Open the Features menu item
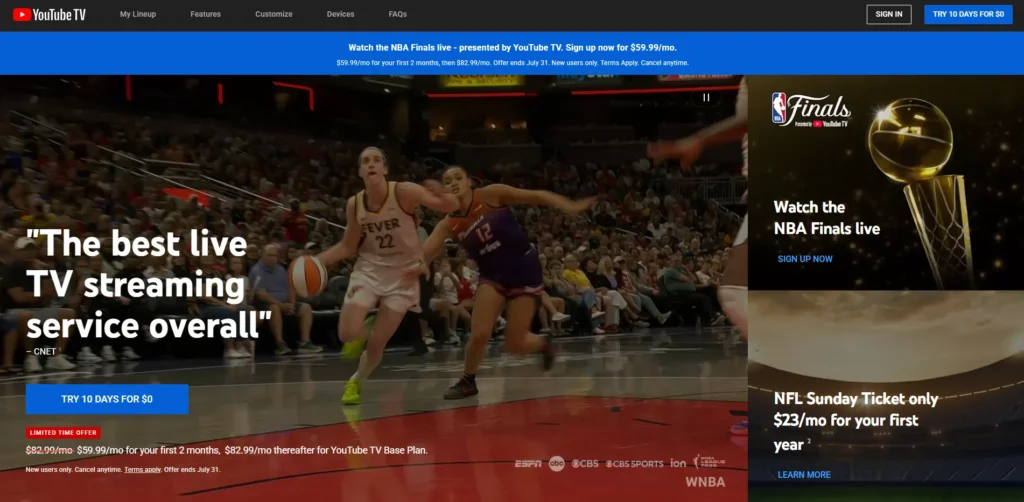Viewport: 1024px width, 502px height. (206, 14)
